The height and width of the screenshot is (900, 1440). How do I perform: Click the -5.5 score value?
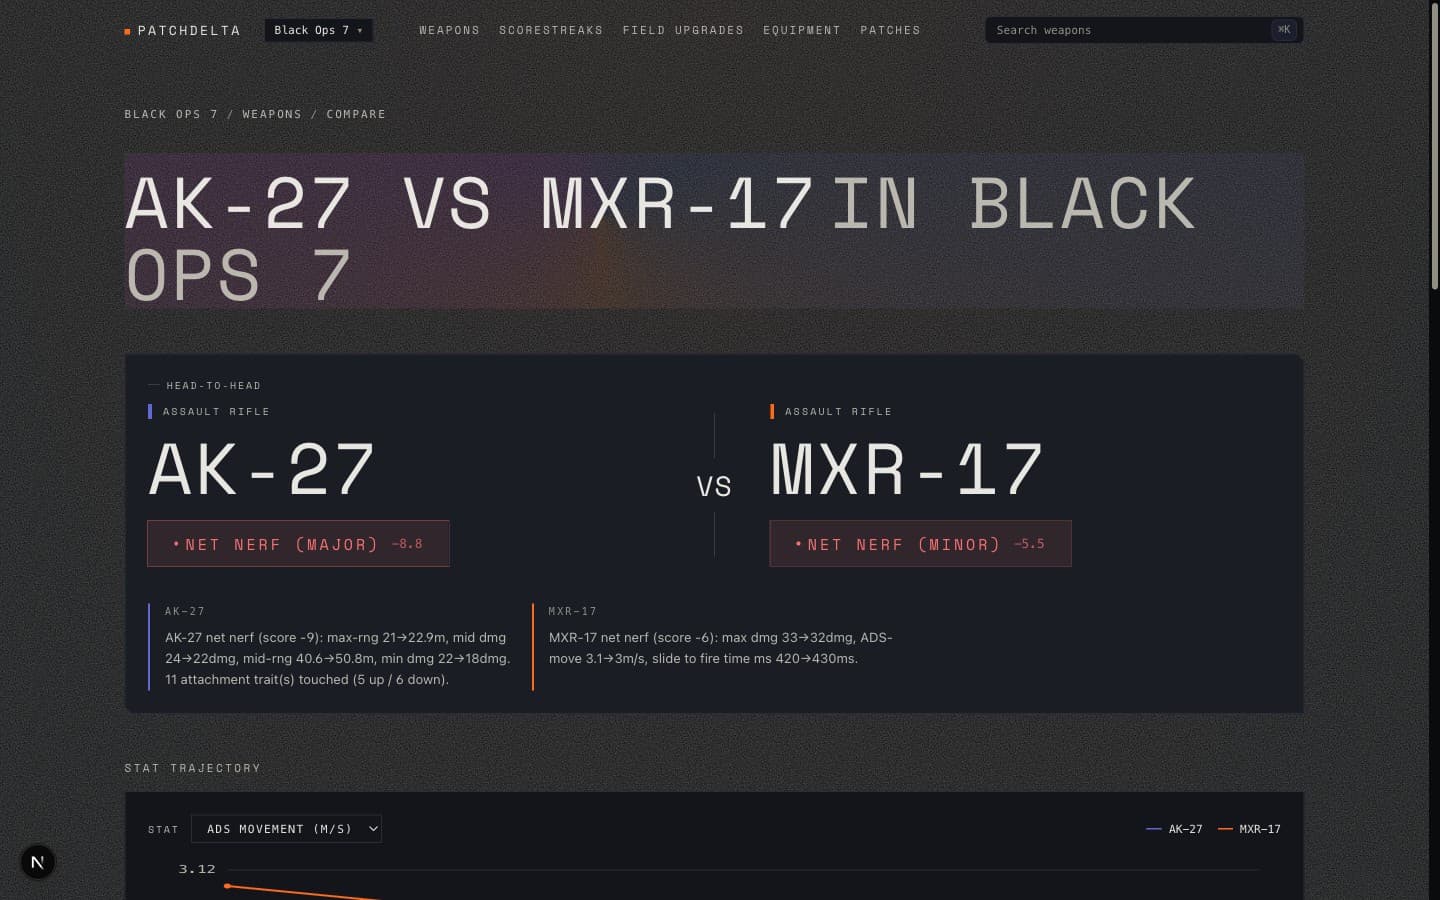(1029, 544)
